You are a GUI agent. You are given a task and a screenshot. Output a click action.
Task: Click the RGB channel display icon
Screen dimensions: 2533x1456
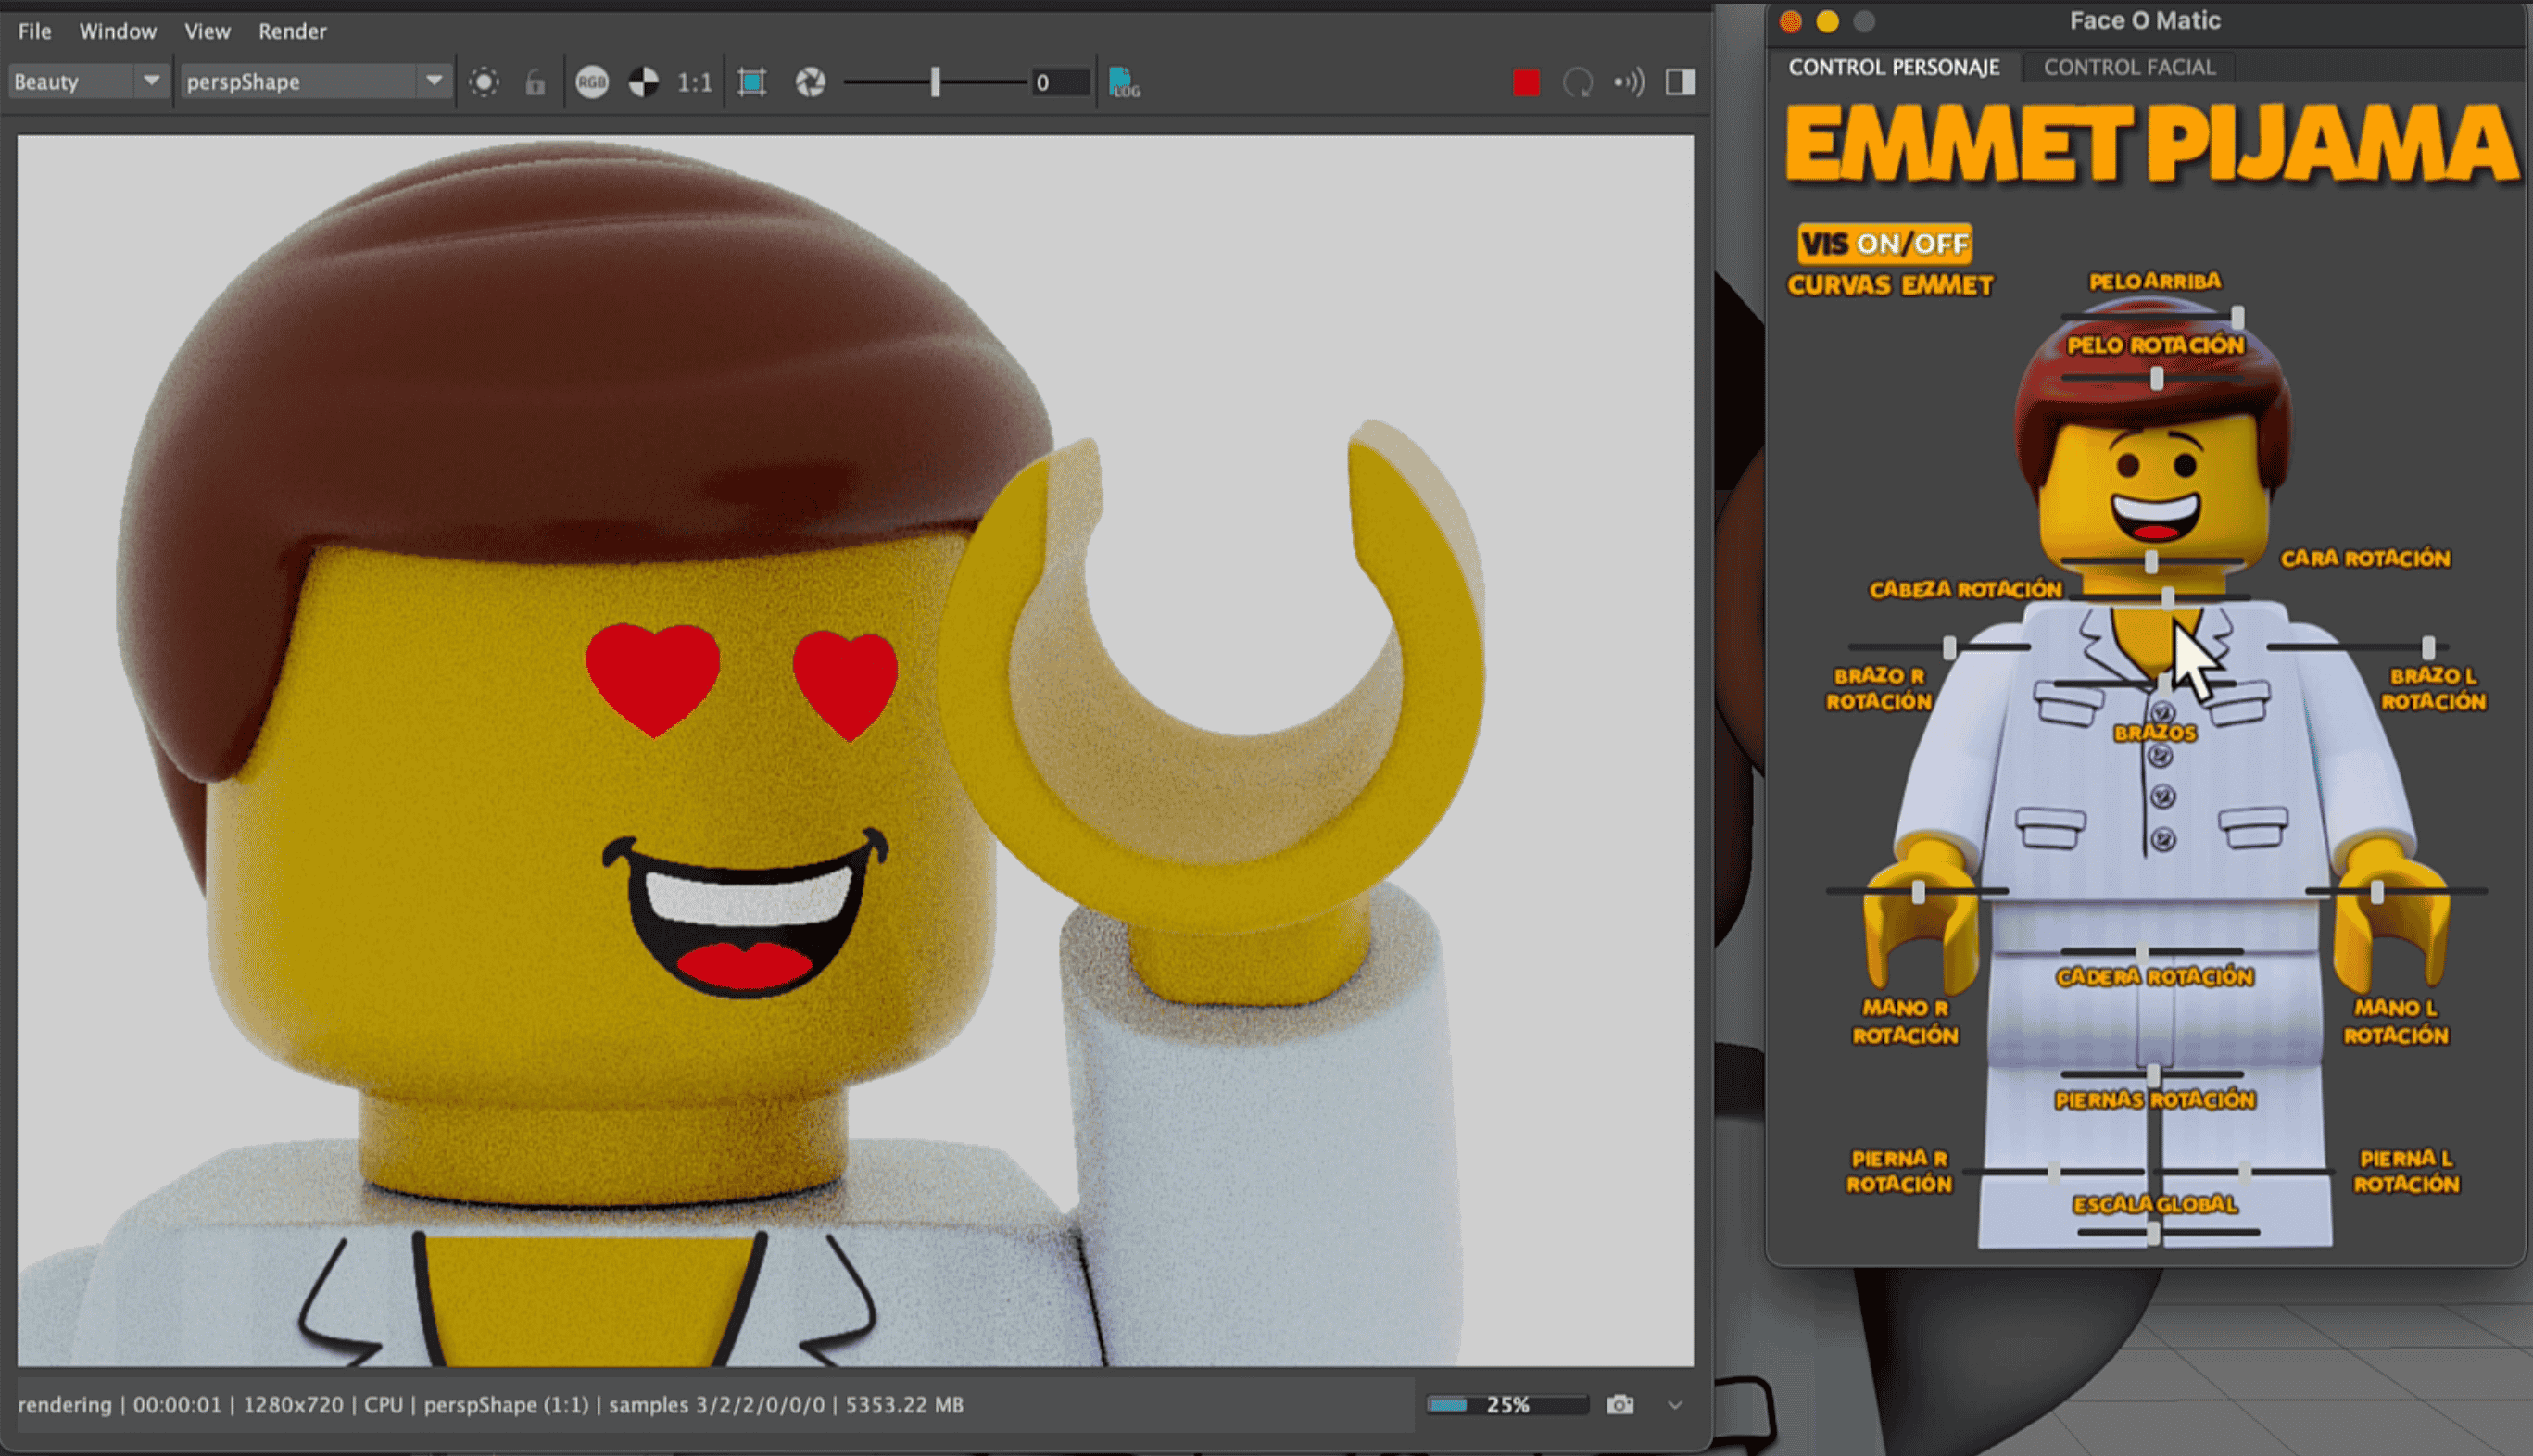pos(592,82)
